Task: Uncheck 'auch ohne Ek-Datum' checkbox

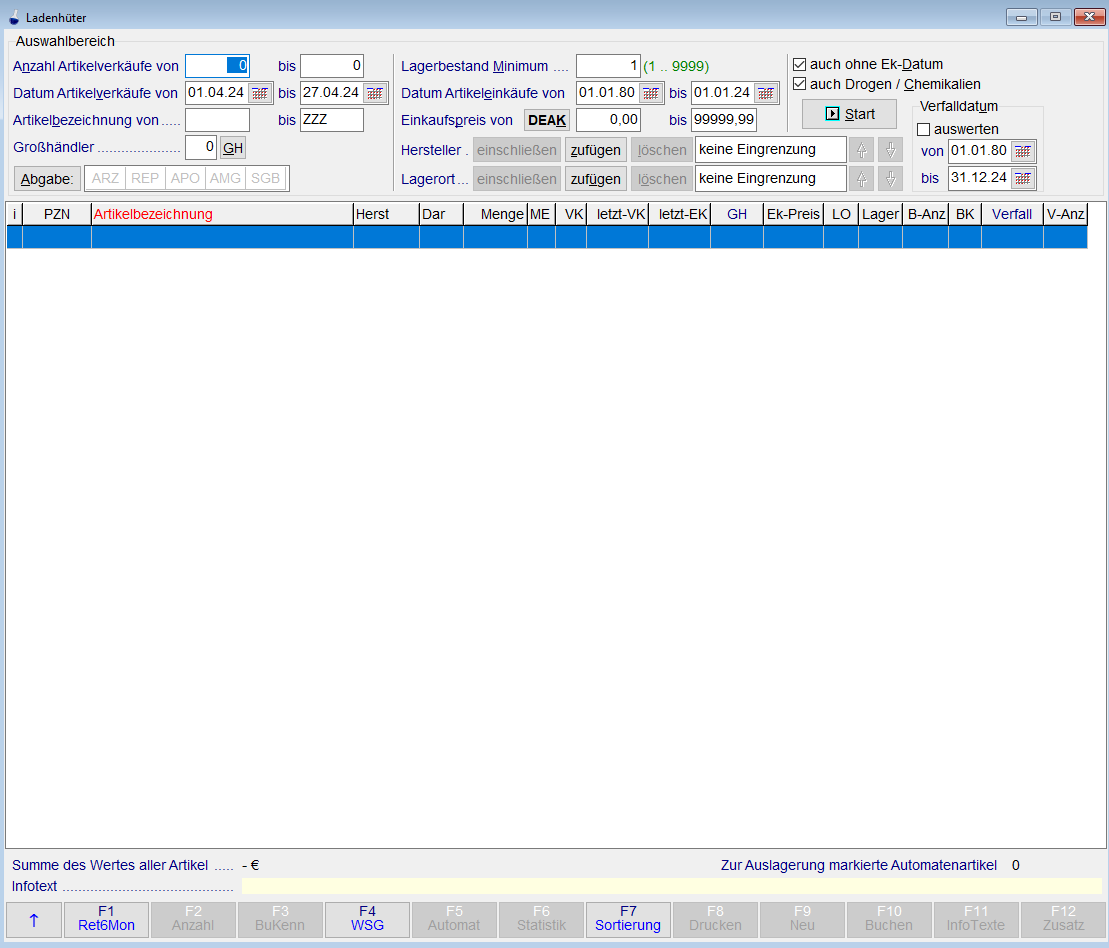Action: [x=799, y=64]
